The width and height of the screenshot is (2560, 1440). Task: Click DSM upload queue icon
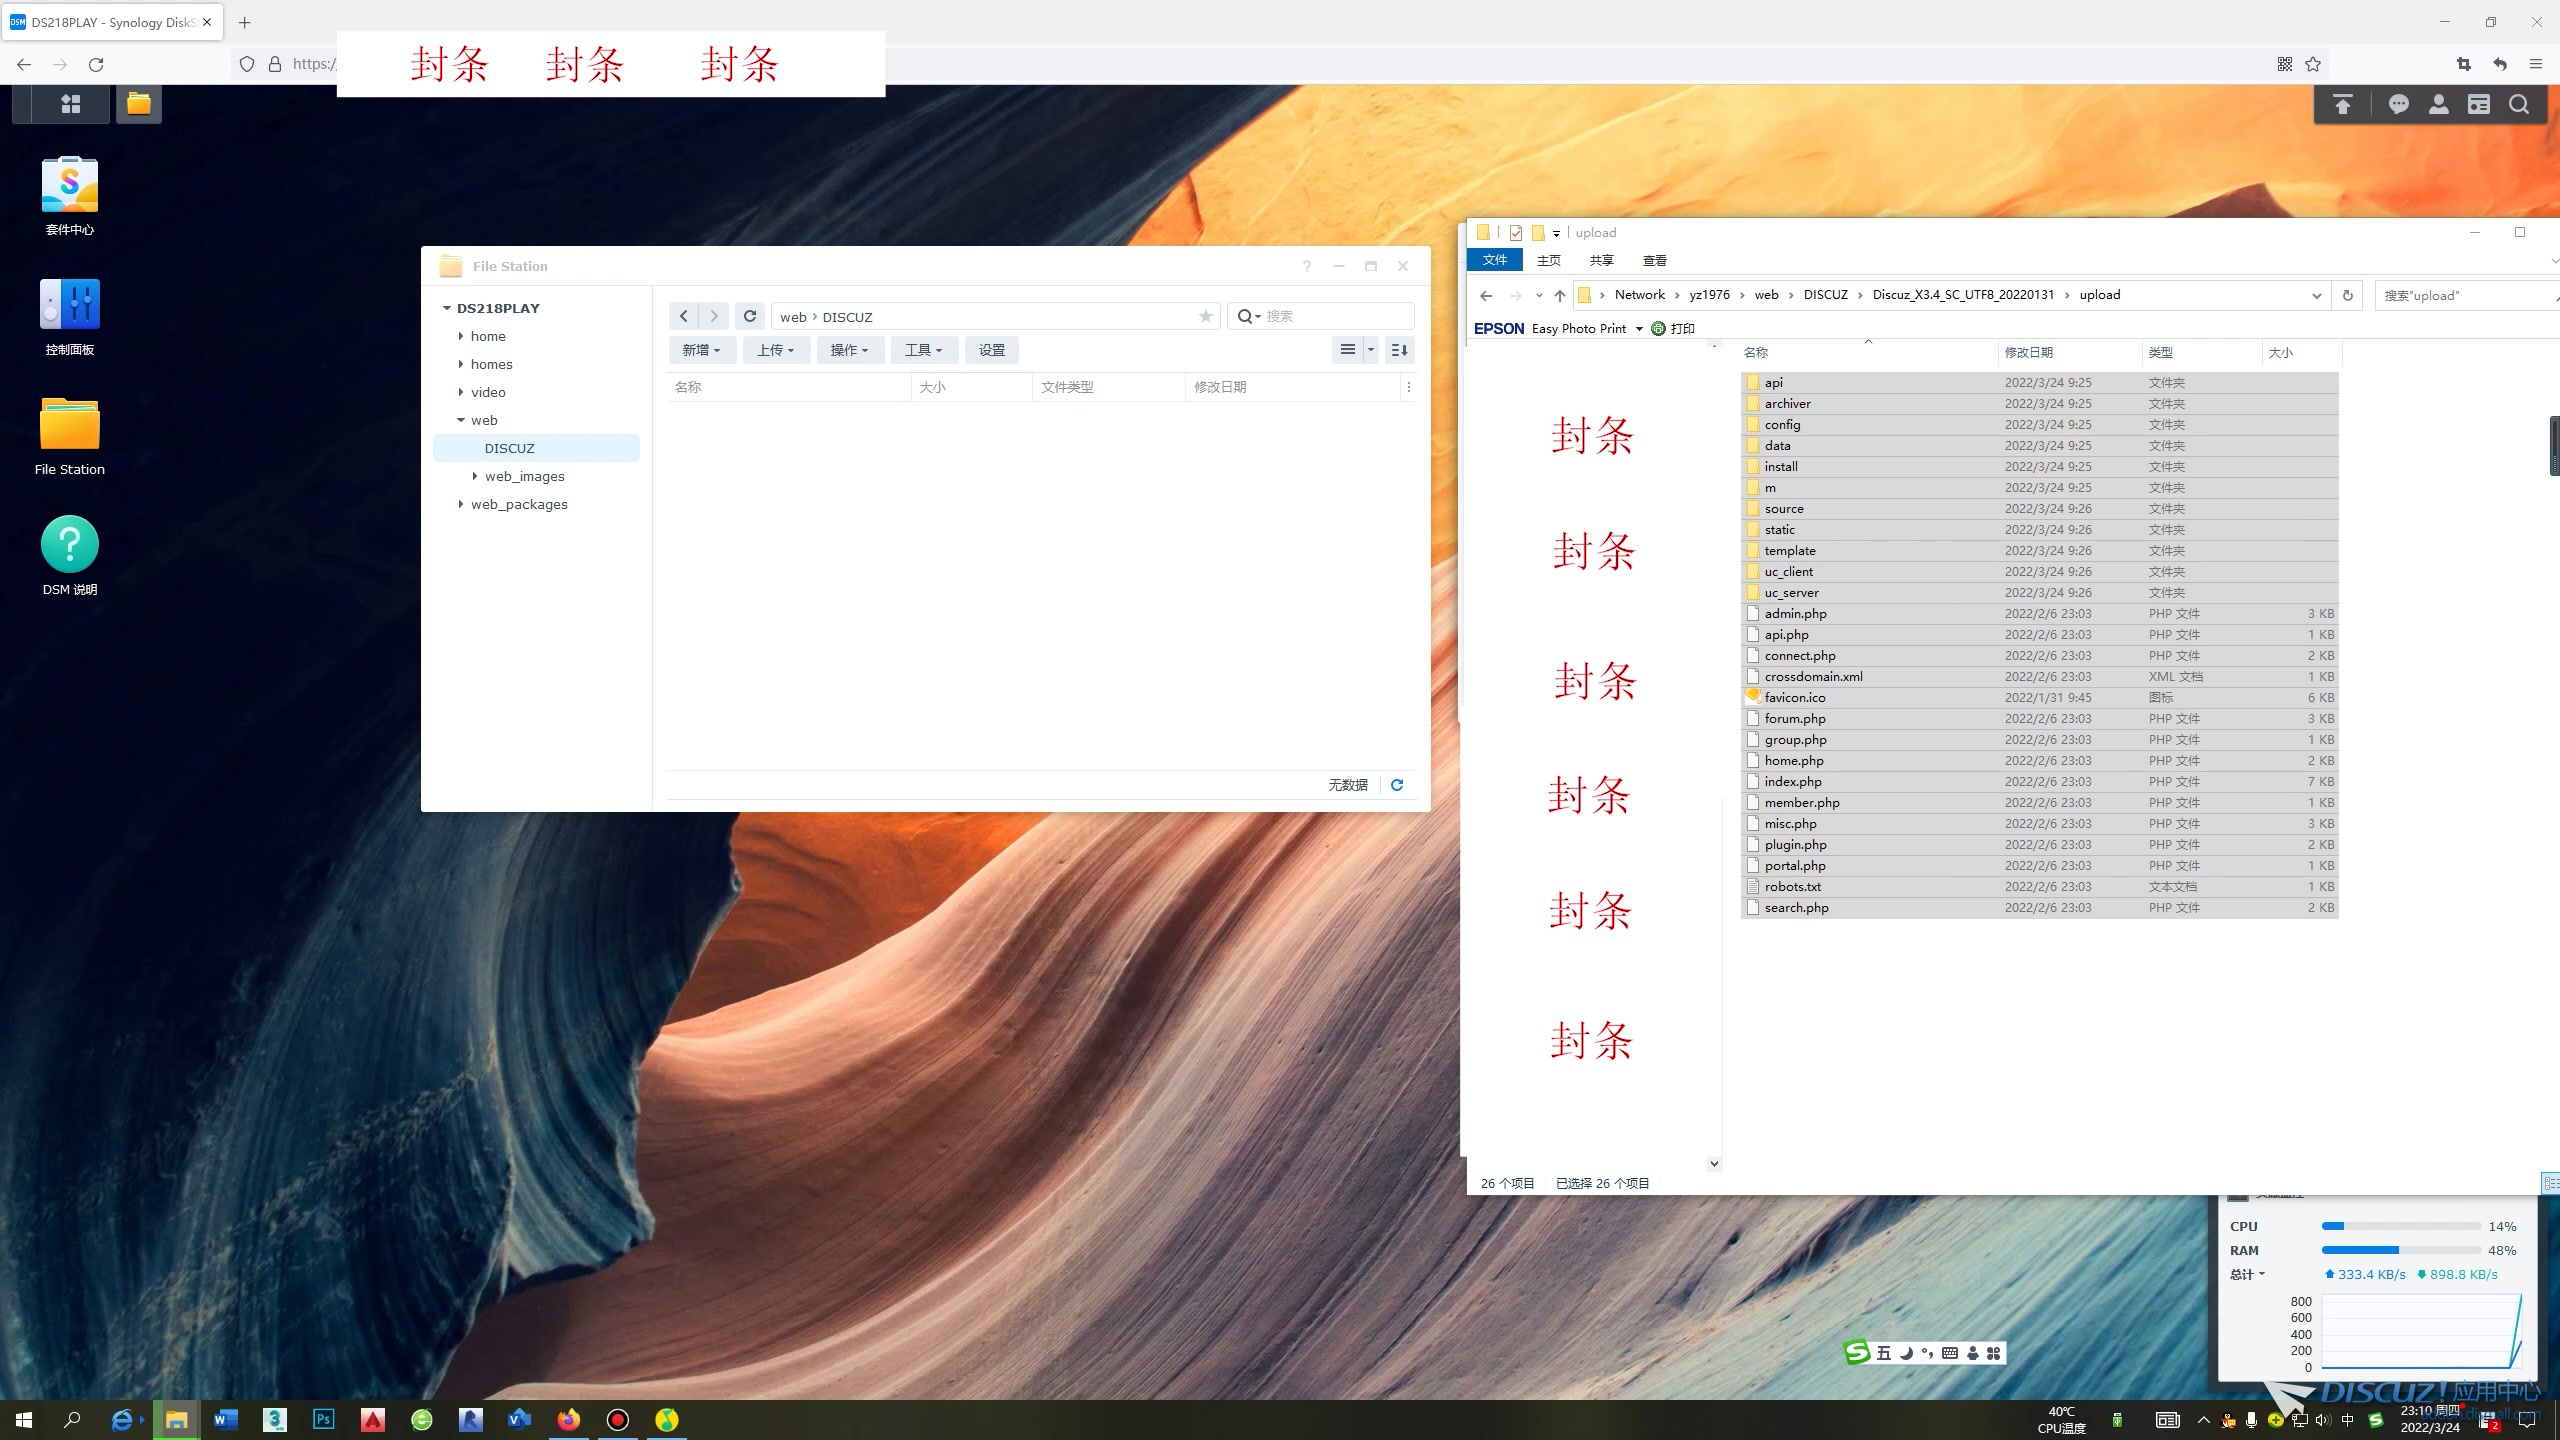pos(2343,104)
